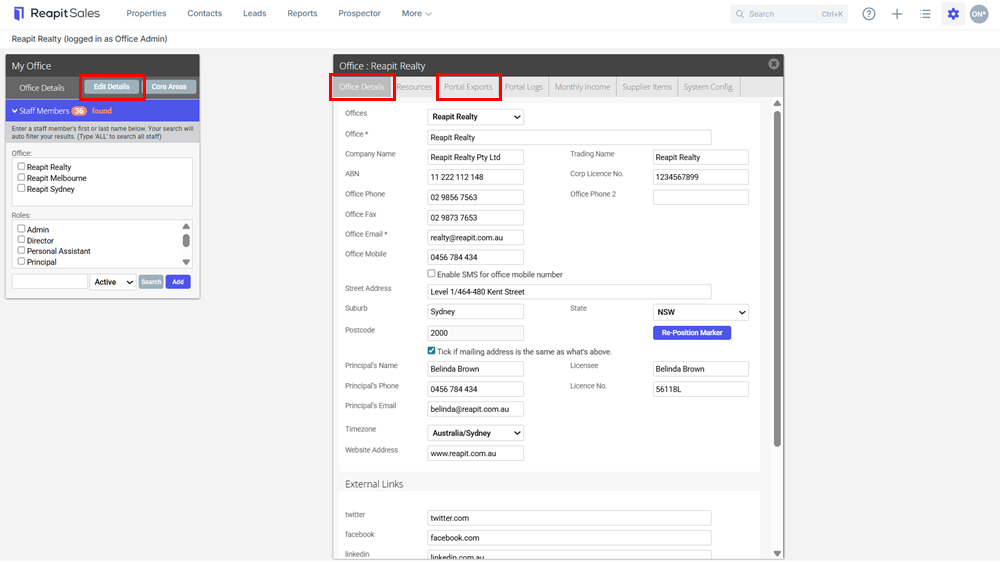Click the plus add-new icon in header
Image resolution: width=1000 pixels, height=563 pixels.
897,13
